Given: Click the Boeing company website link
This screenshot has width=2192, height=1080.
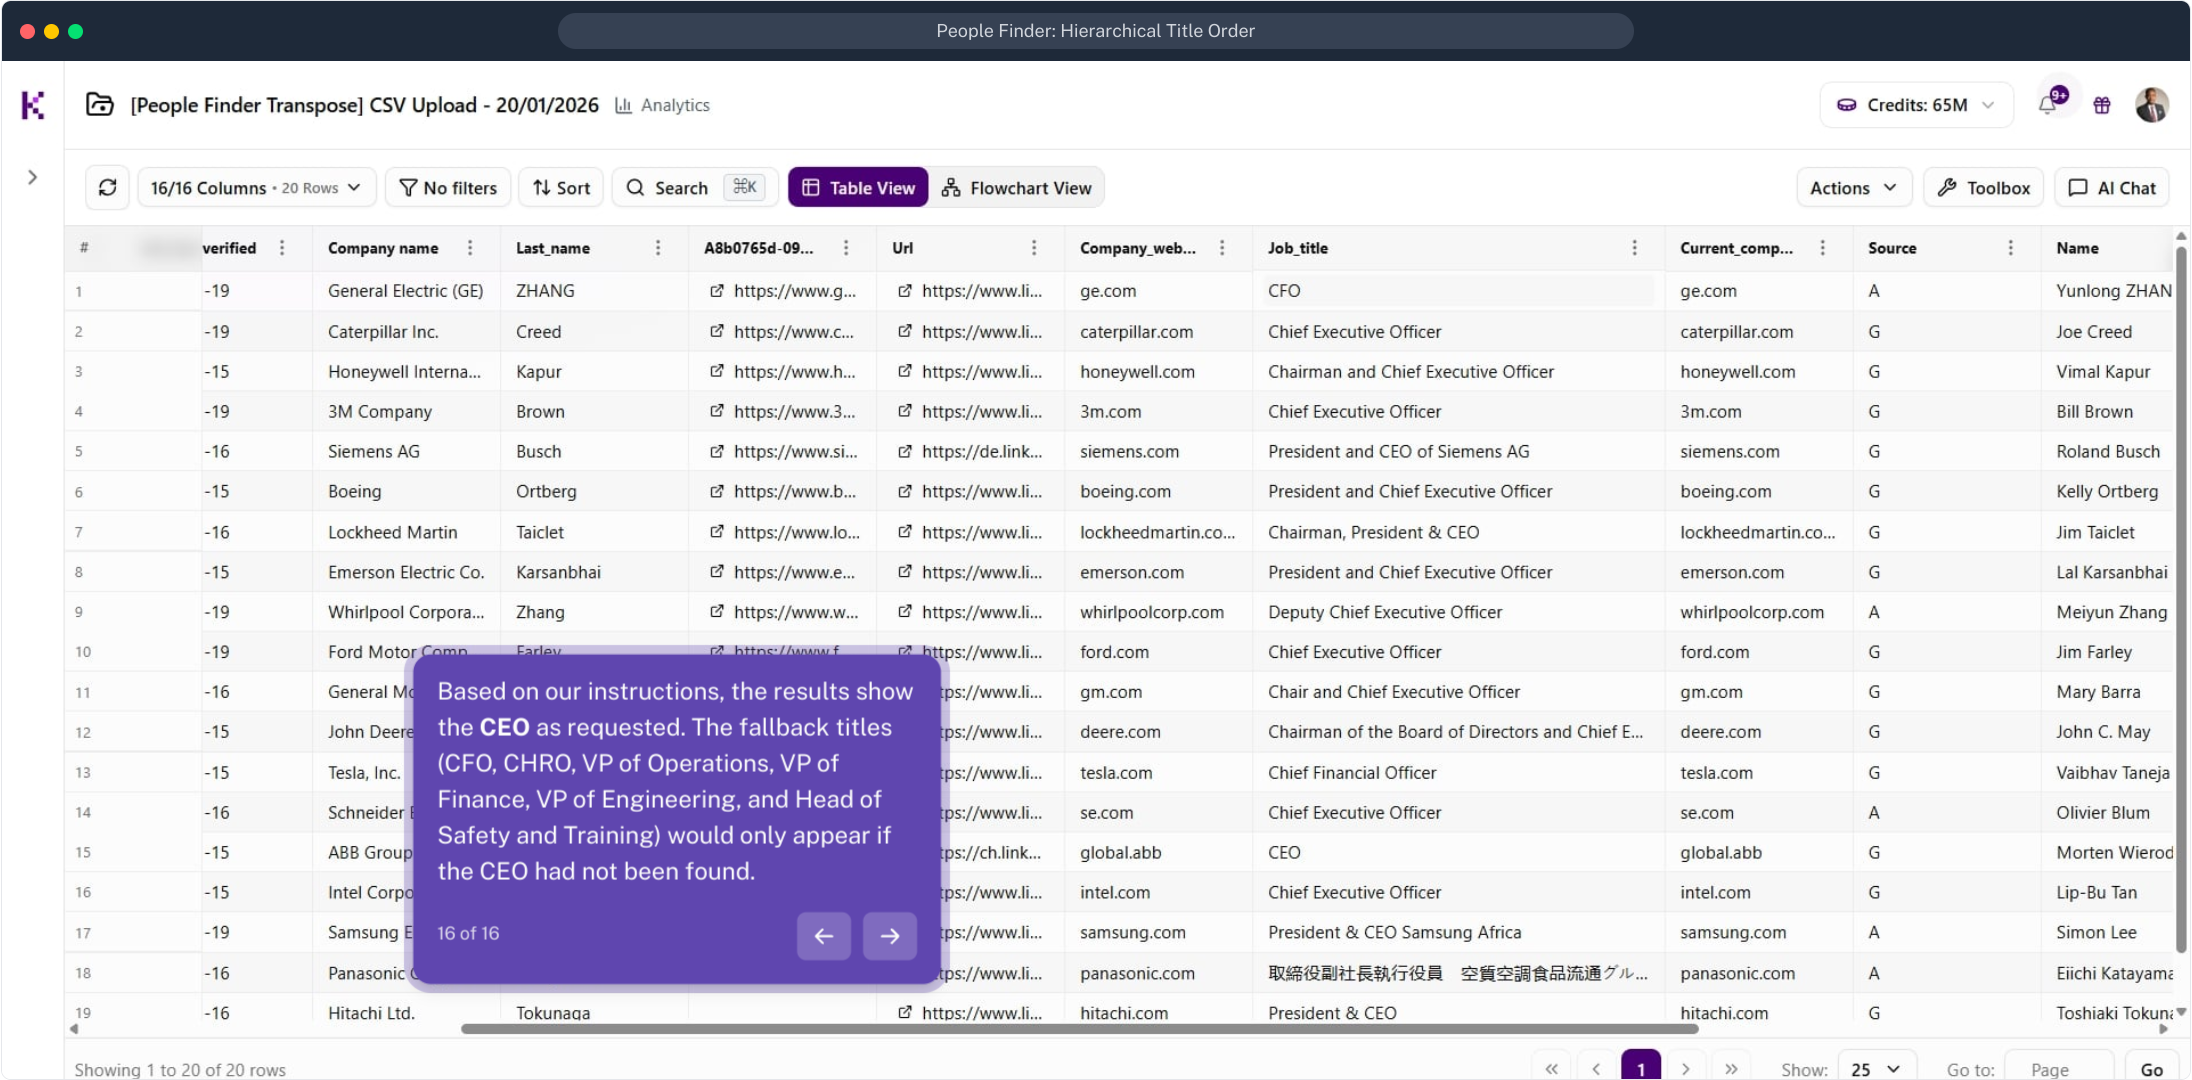Looking at the screenshot, I should click(783, 492).
